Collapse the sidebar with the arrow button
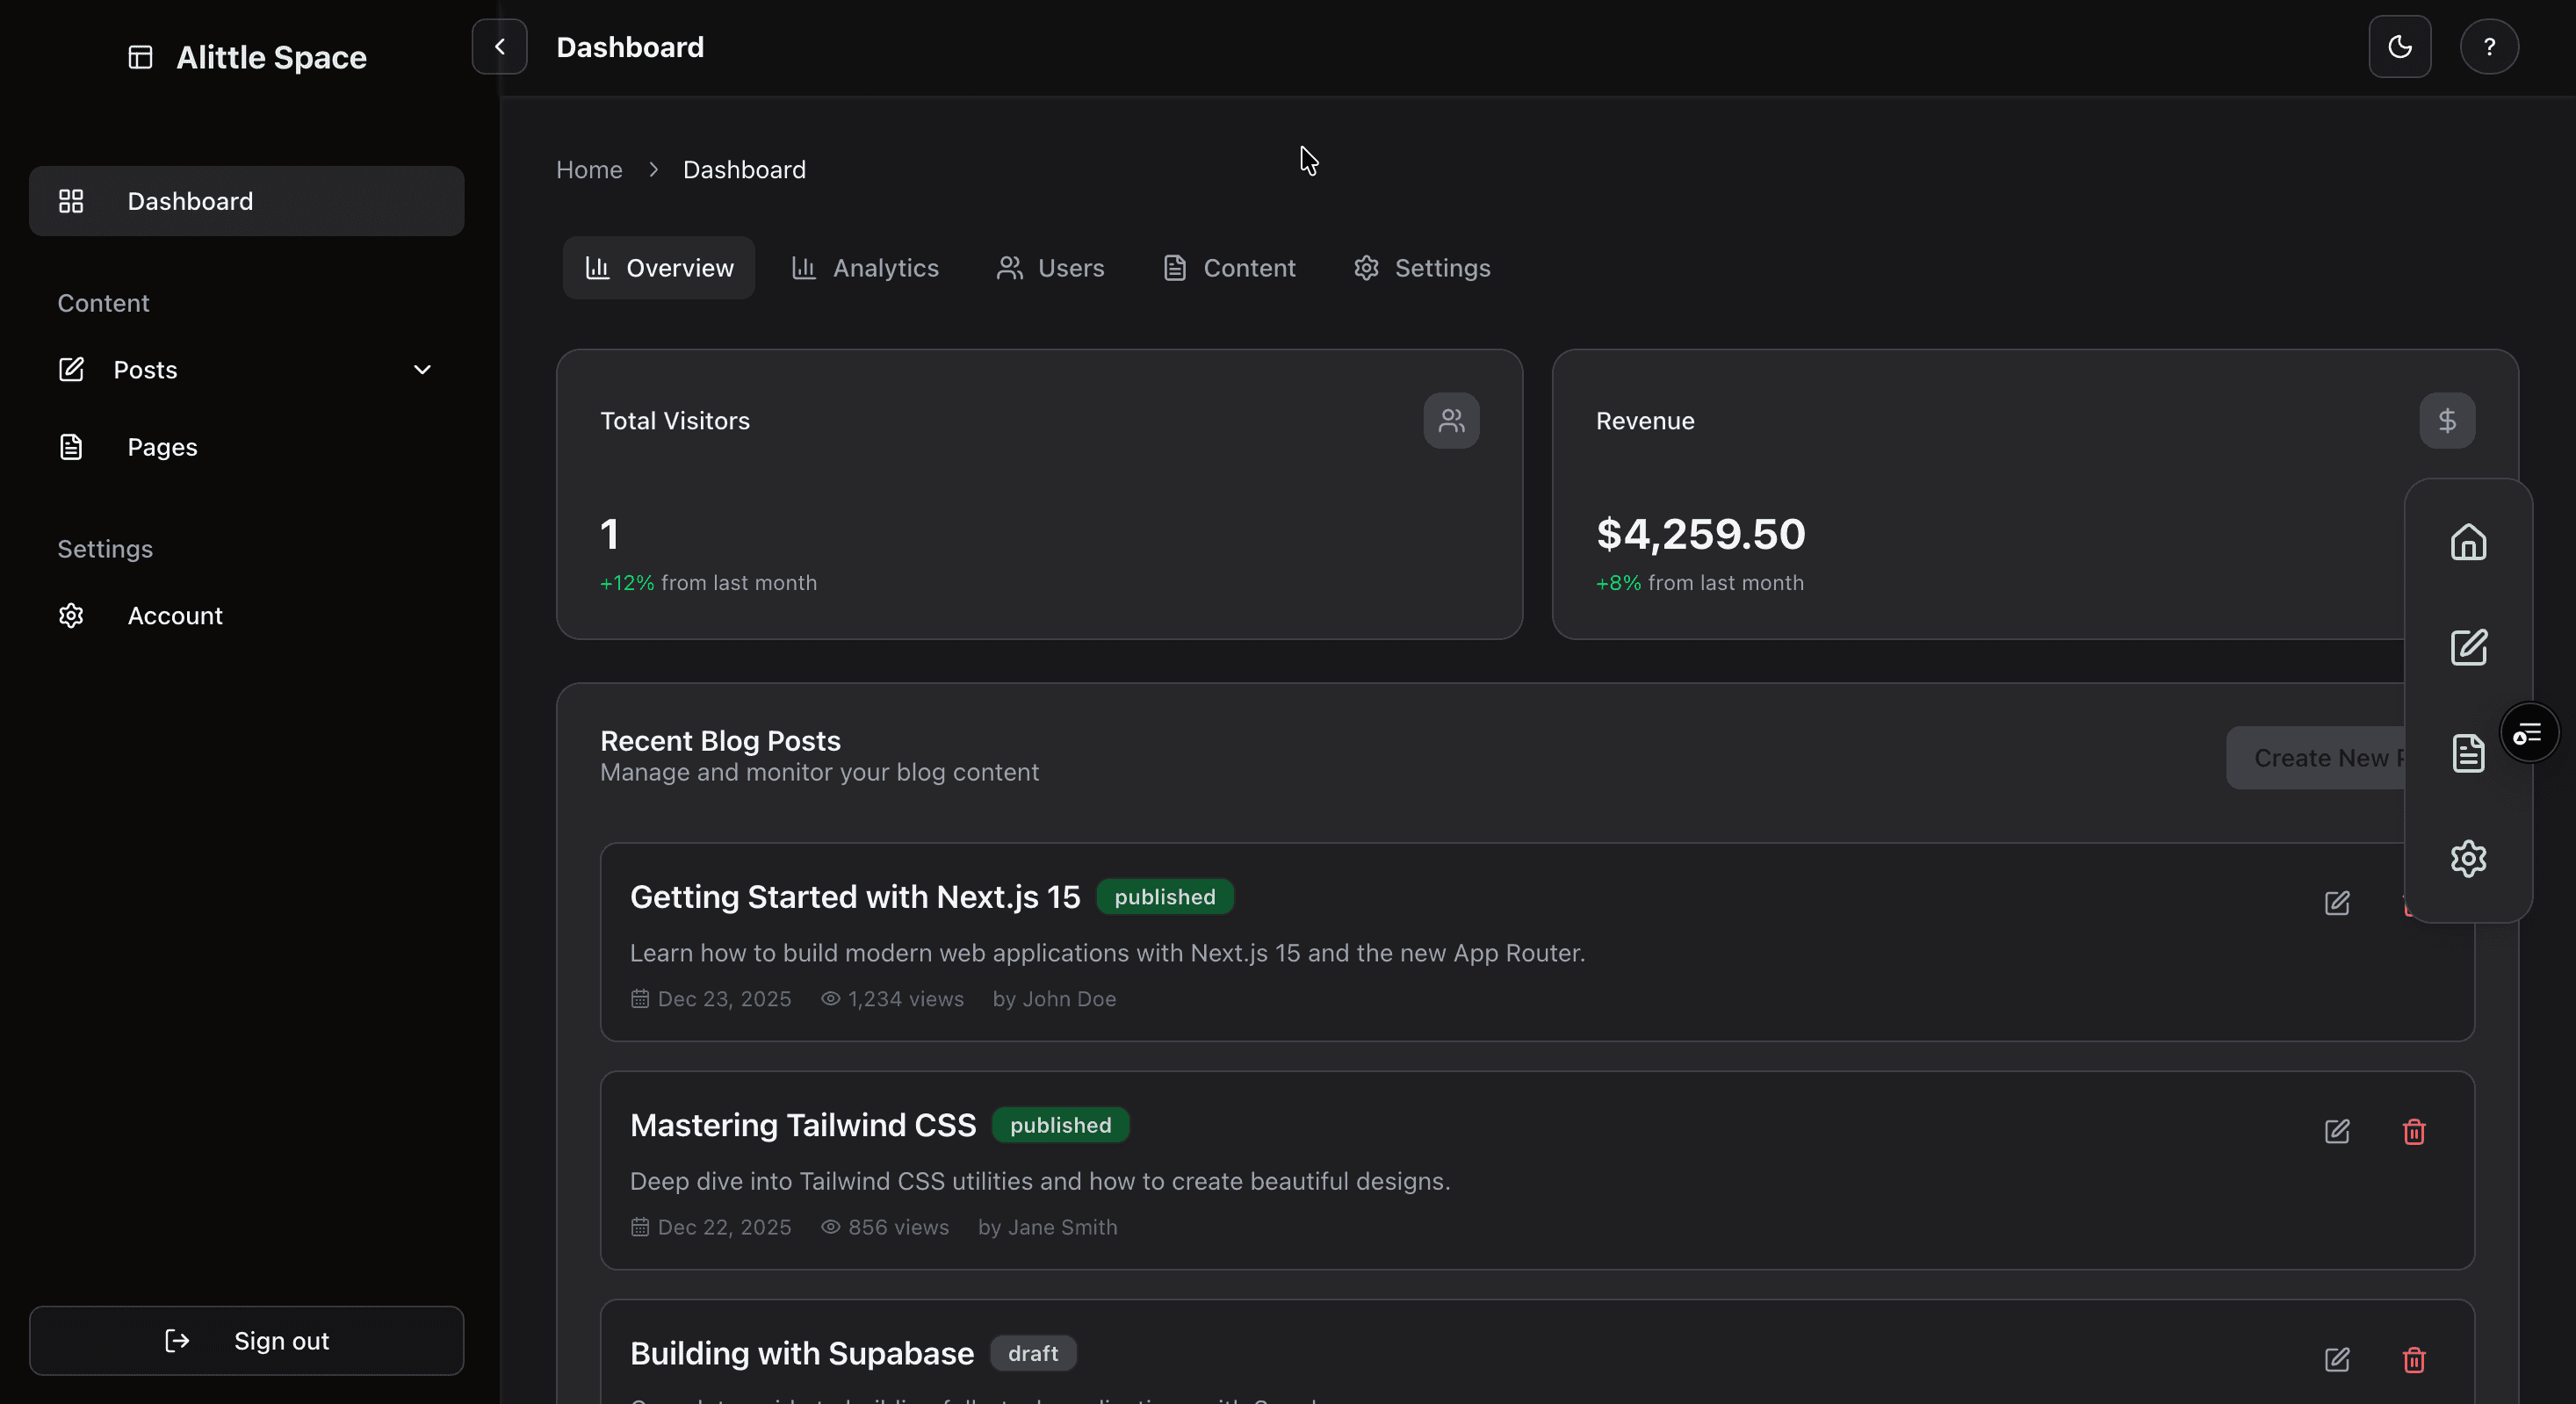This screenshot has width=2576, height=1404. tap(499, 47)
